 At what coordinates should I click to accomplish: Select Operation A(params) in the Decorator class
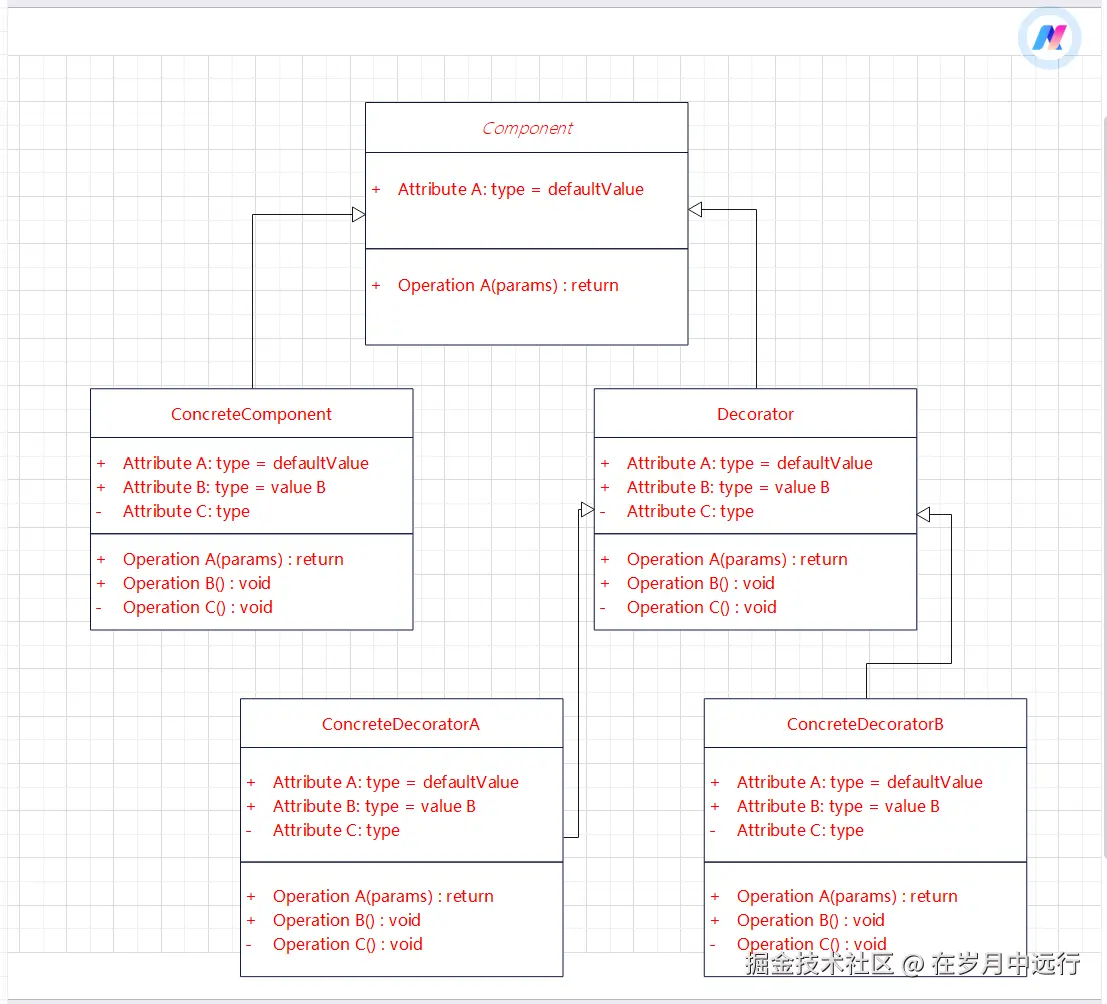pyautogui.click(x=737, y=559)
